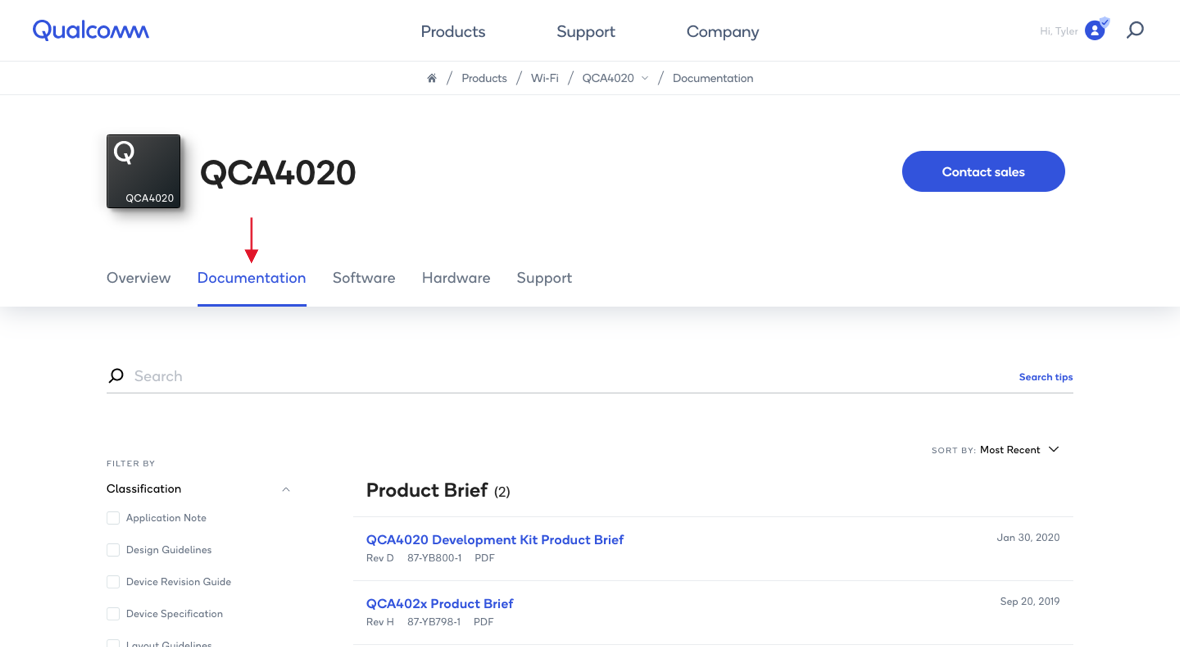
Task: Enable the Device Specification filter
Action: pos(113,613)
